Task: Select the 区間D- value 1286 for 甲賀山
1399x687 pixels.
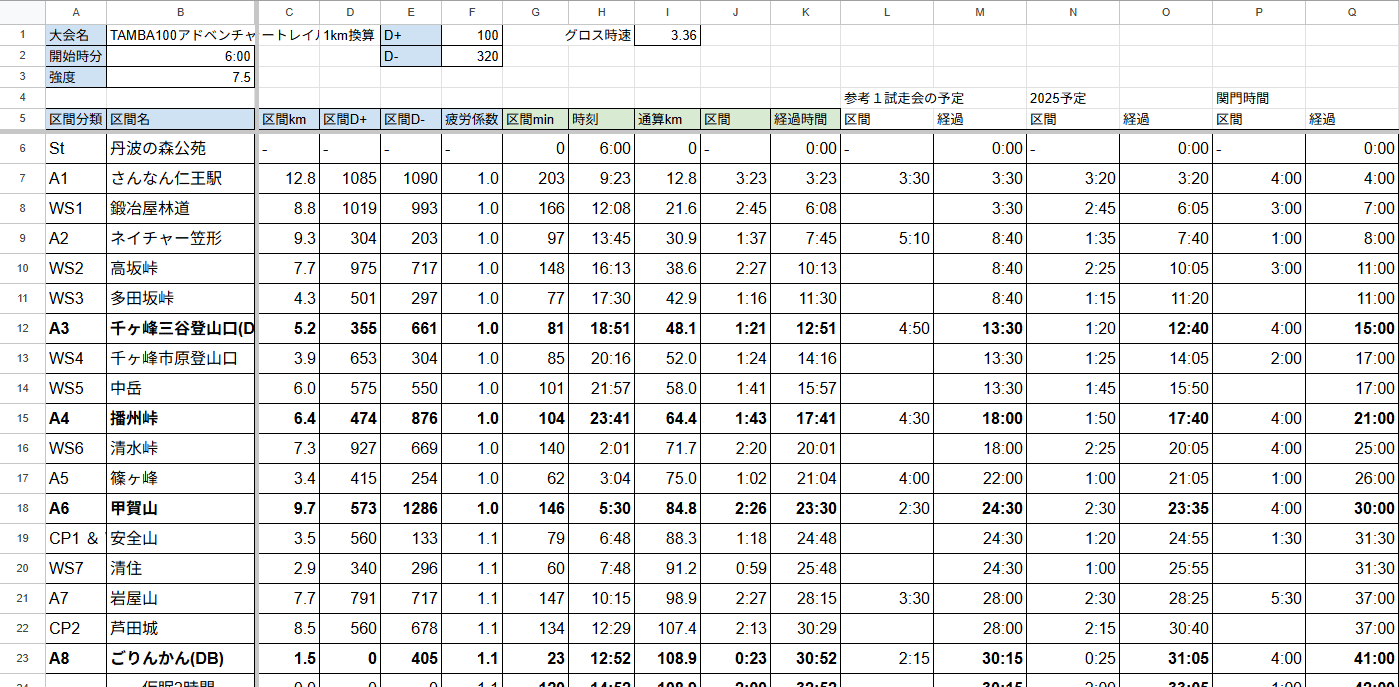Action: tap(410, 508)
